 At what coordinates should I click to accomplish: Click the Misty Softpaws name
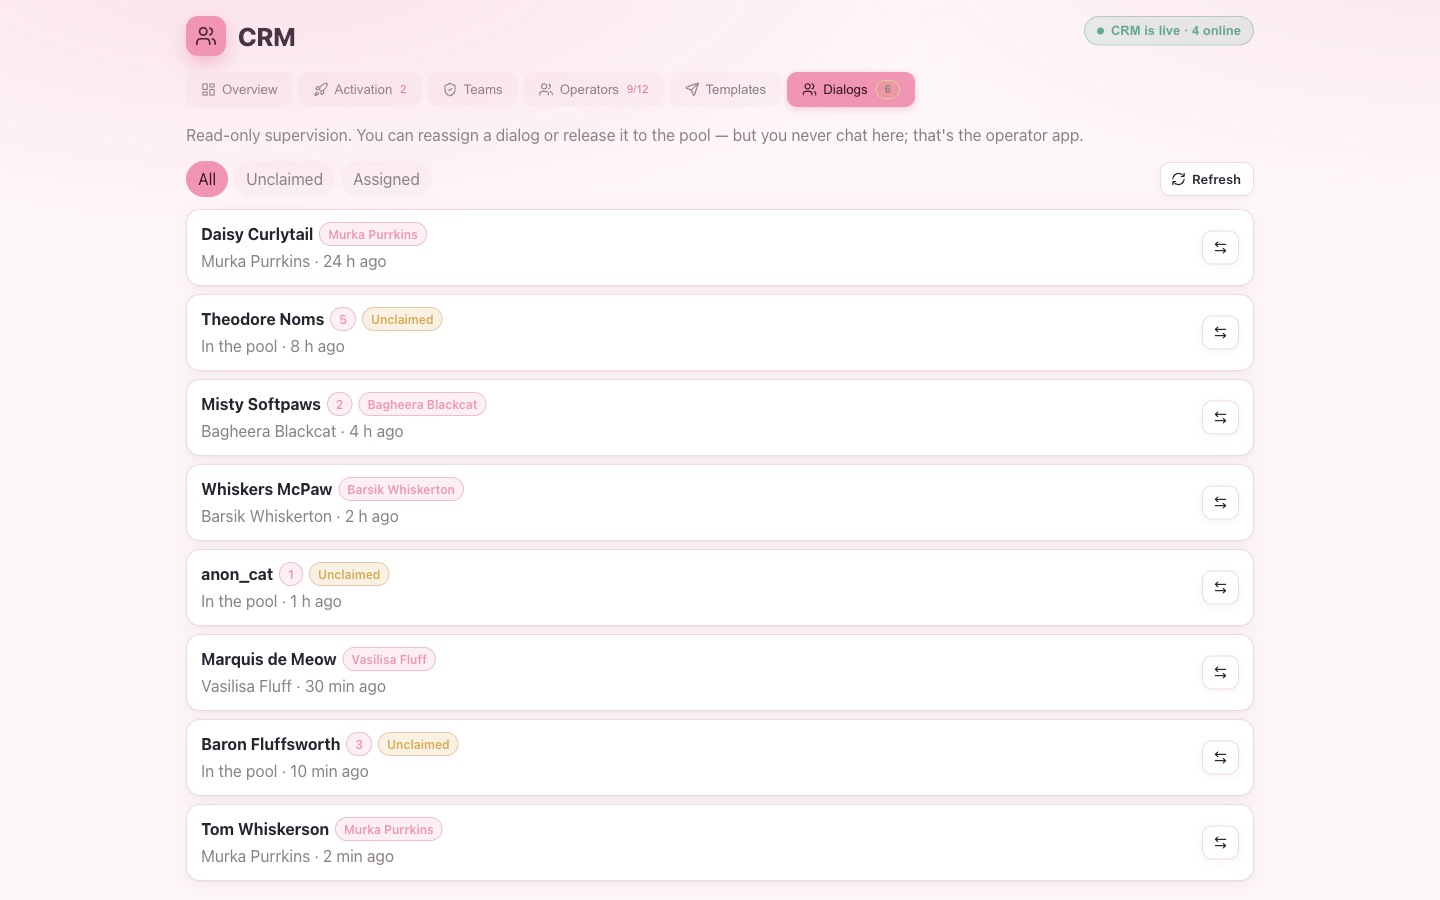click(261, 404)
